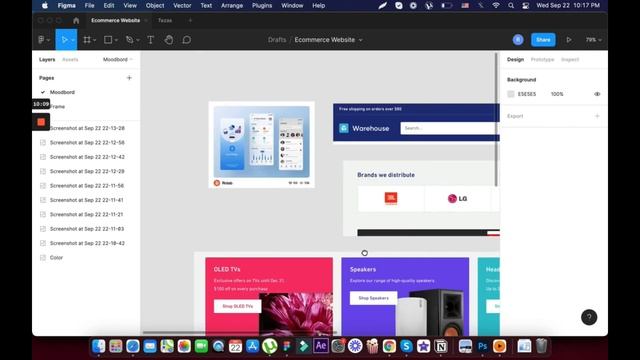
Task: Click the Drafts breadcrumb link
Action: [277, 40]
